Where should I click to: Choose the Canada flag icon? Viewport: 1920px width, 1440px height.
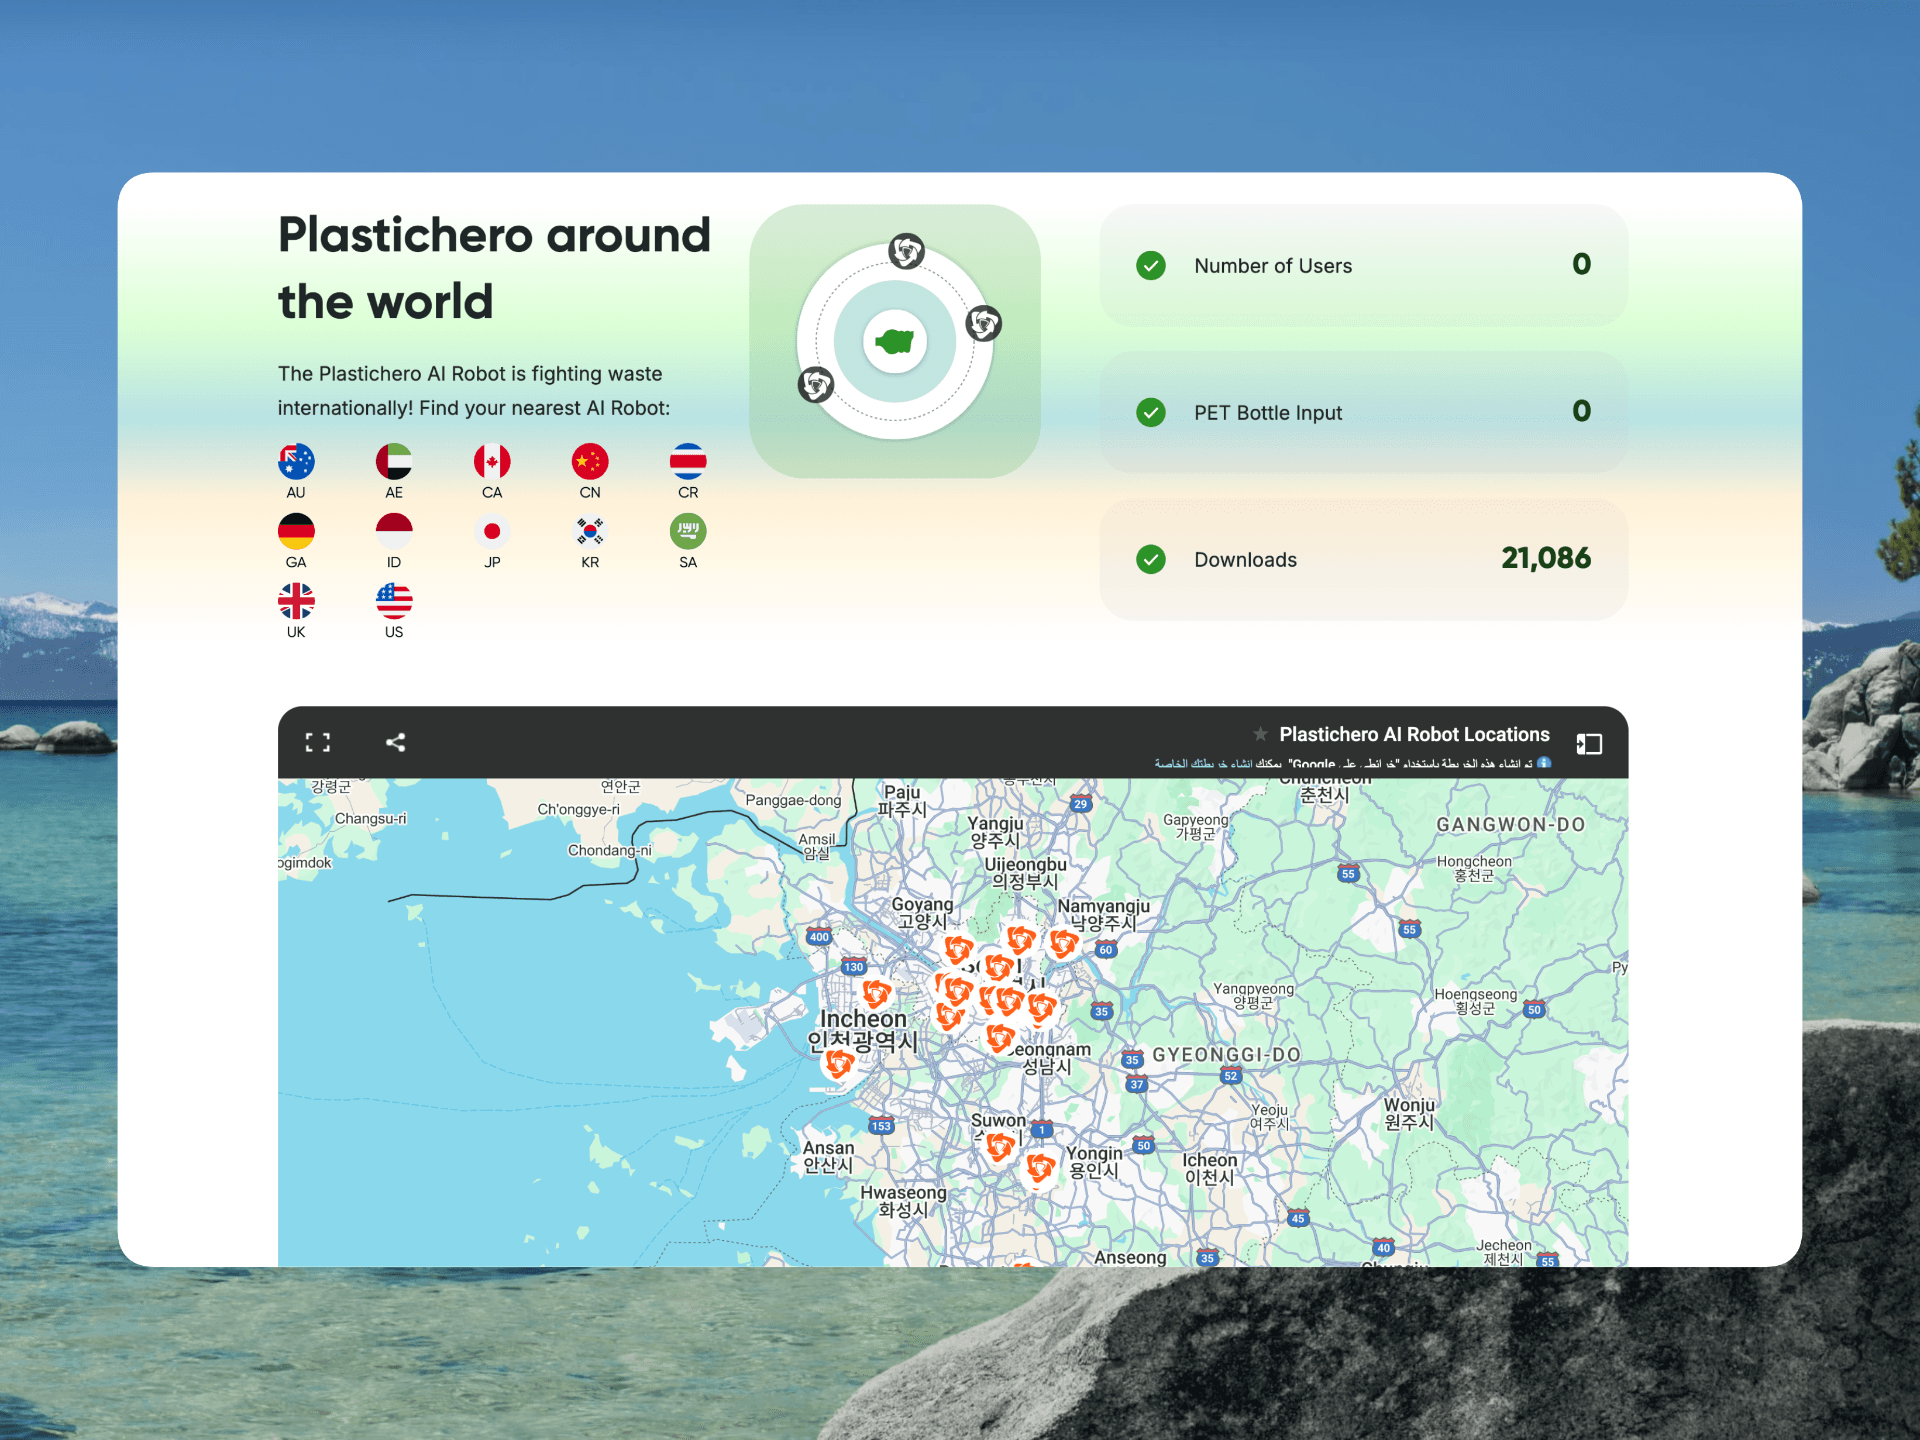pos(492,461)
